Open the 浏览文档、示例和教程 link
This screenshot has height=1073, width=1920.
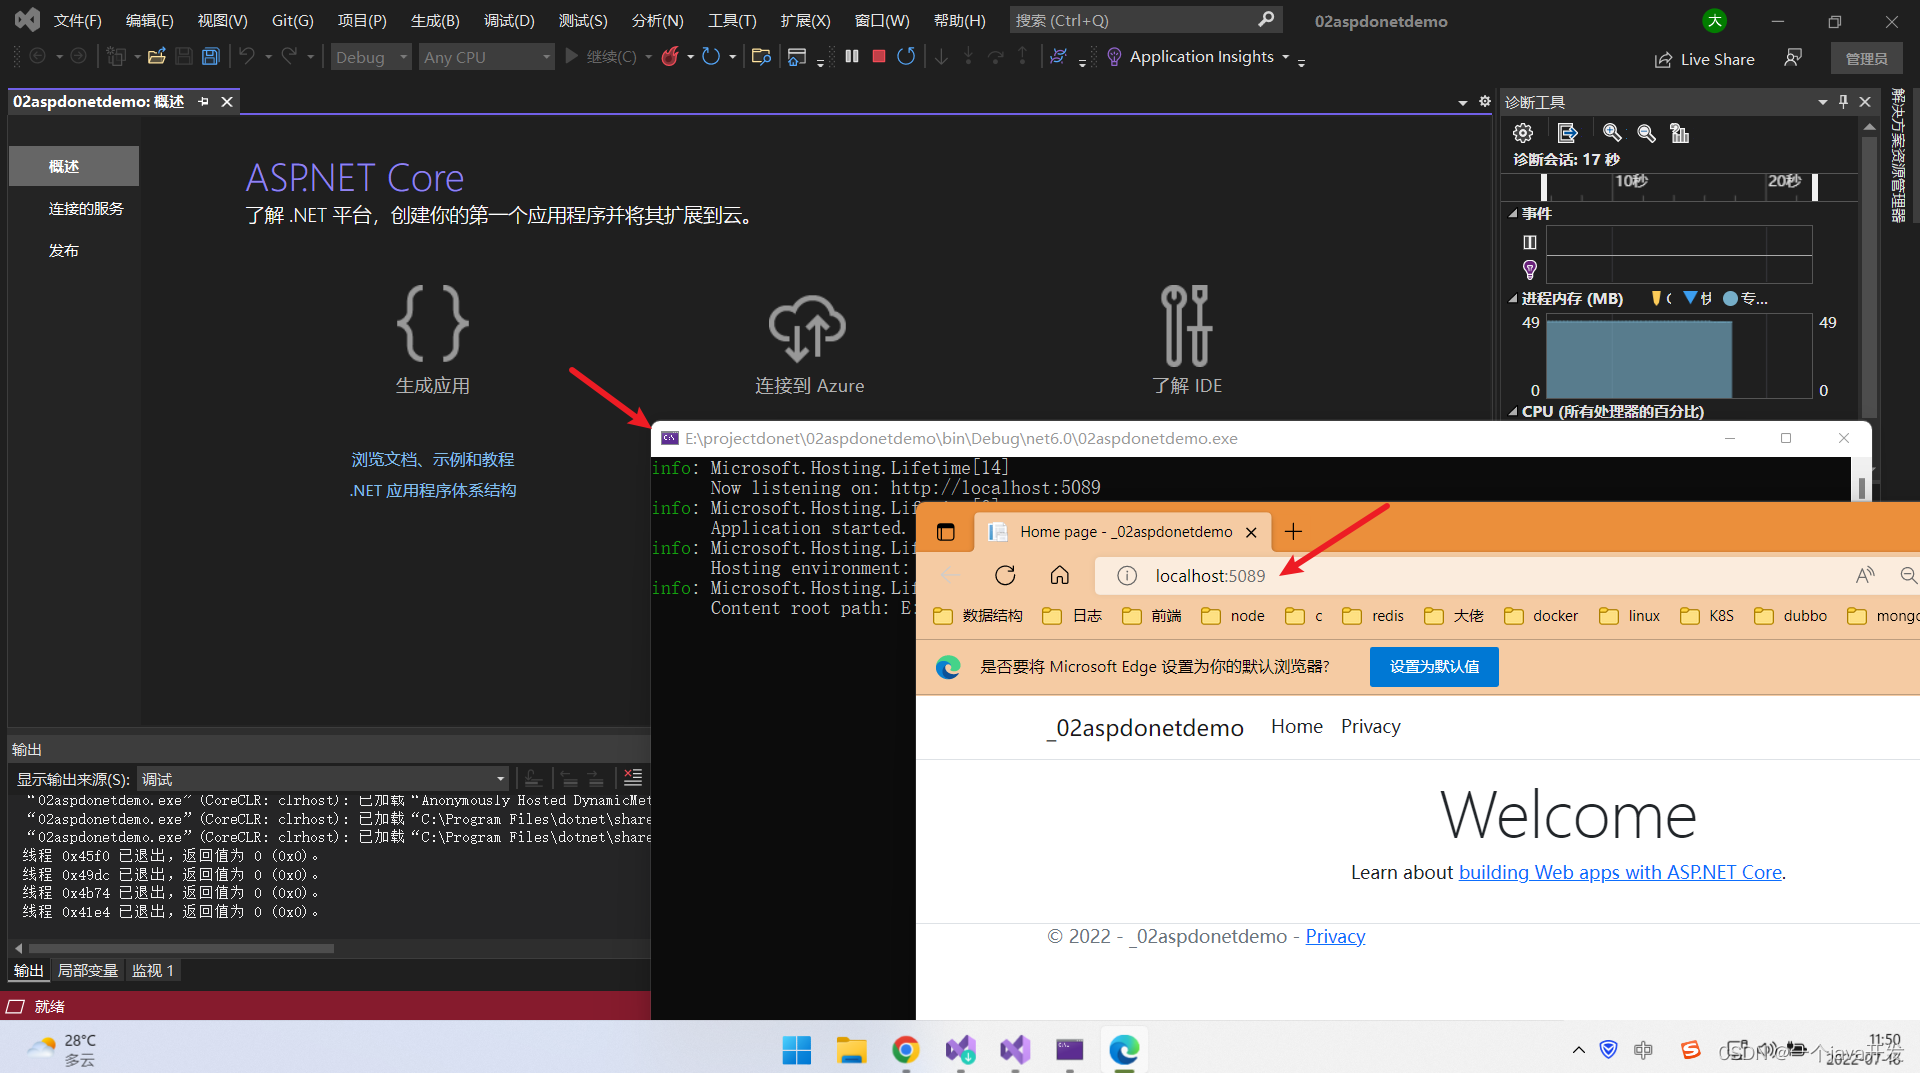(x=433, y=459)
